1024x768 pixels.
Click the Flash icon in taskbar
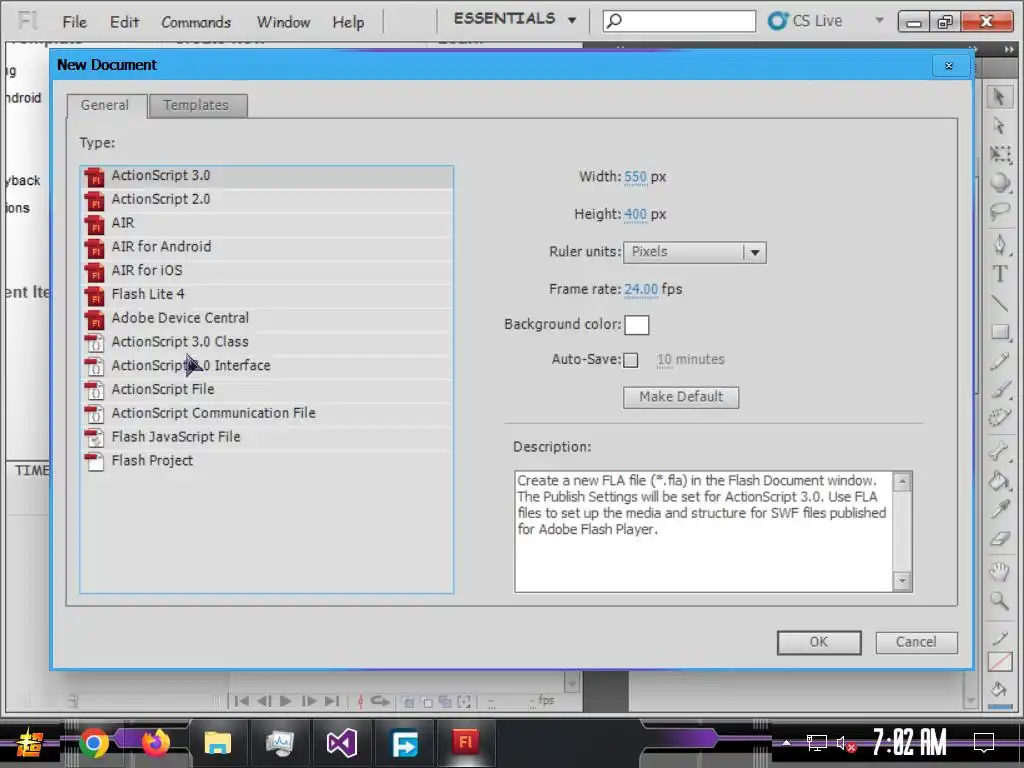465,743
